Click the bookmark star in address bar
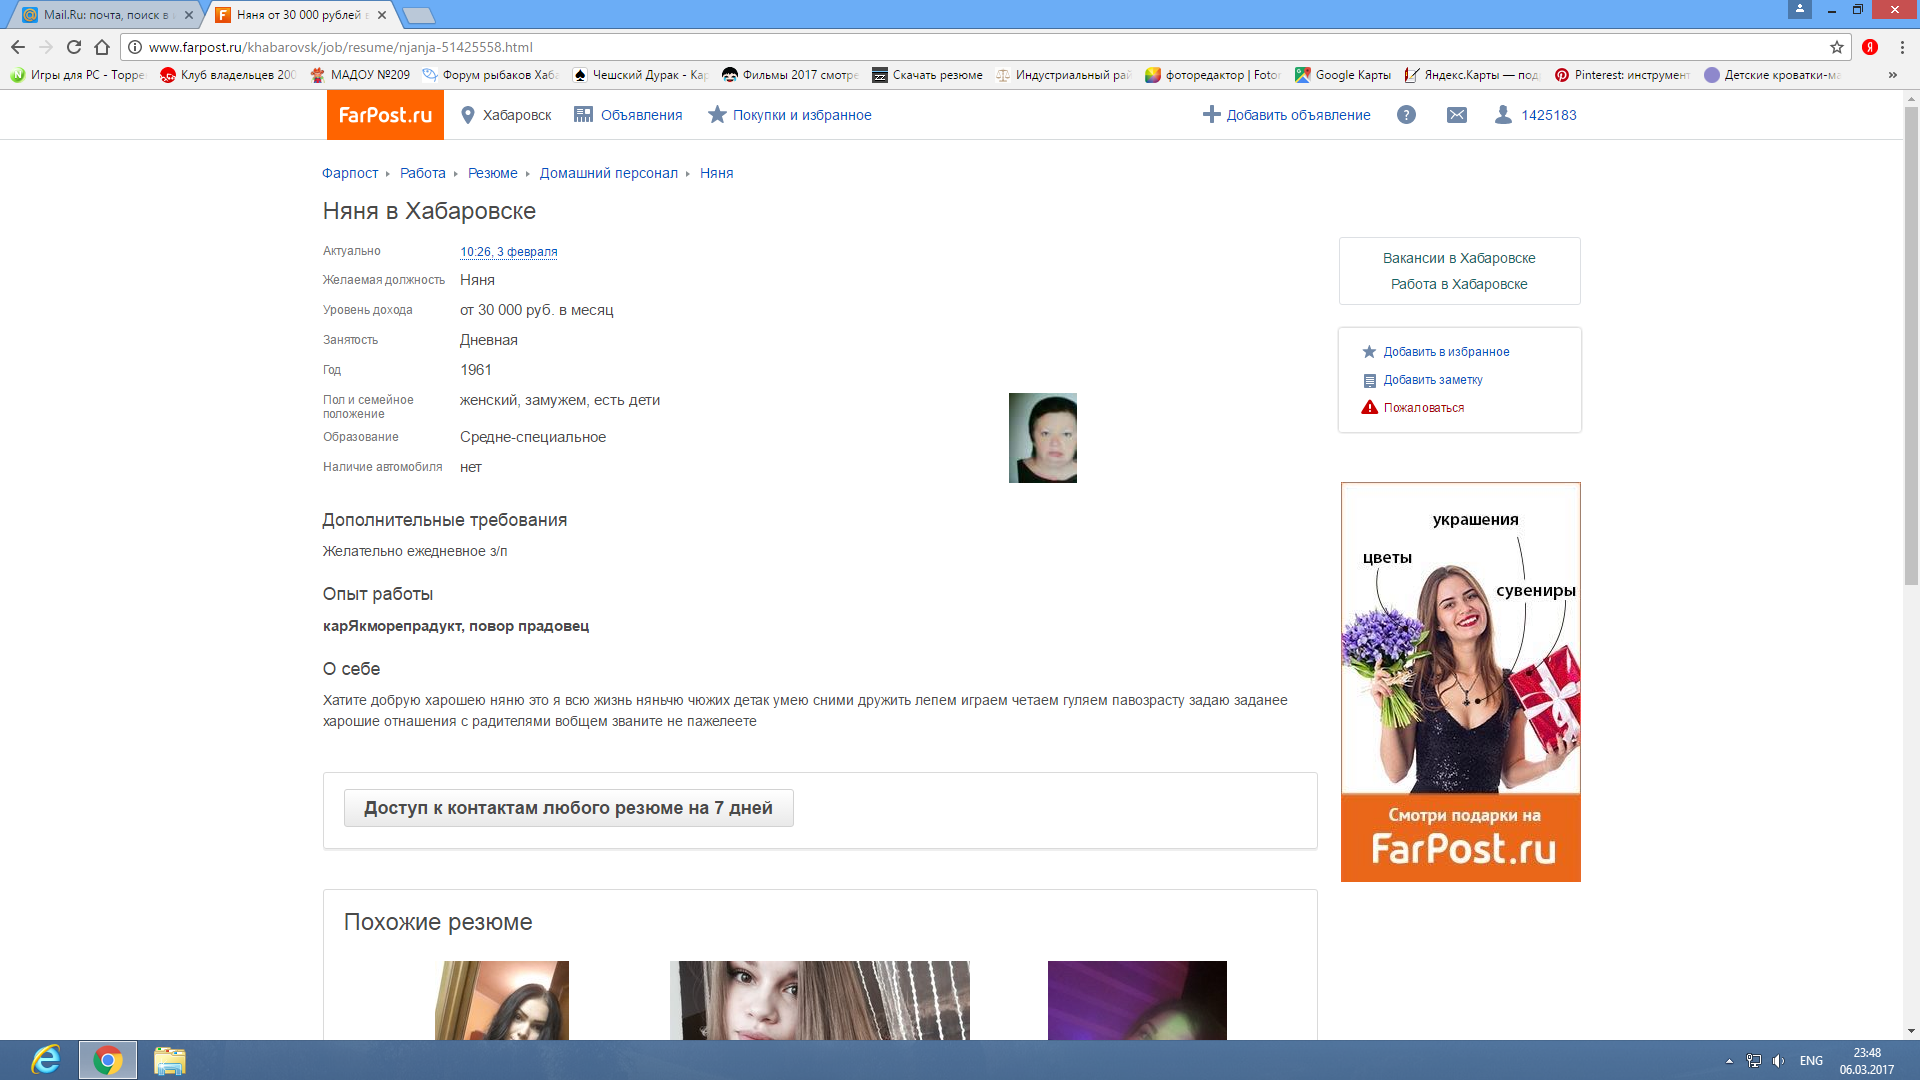This screenshot has height=1080, width=1920. pos(1836,47)
